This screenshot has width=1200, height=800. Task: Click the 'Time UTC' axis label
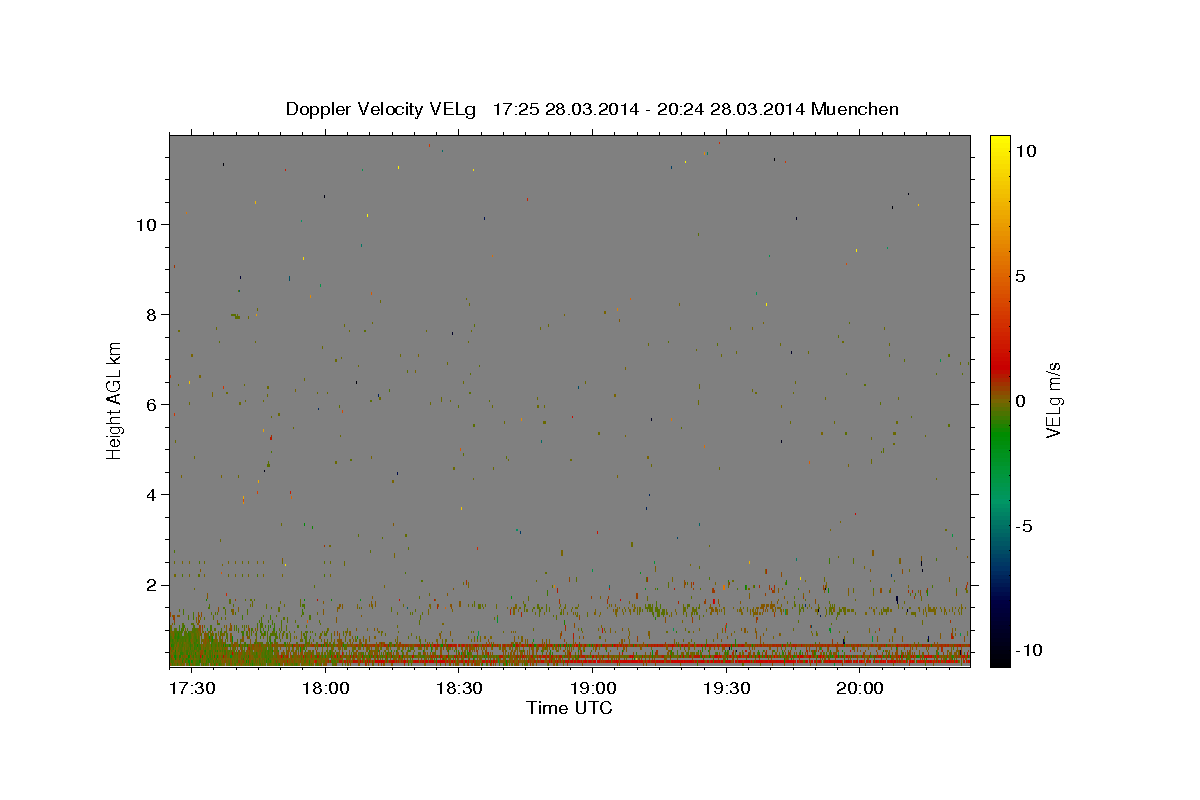tap(569, 708)
